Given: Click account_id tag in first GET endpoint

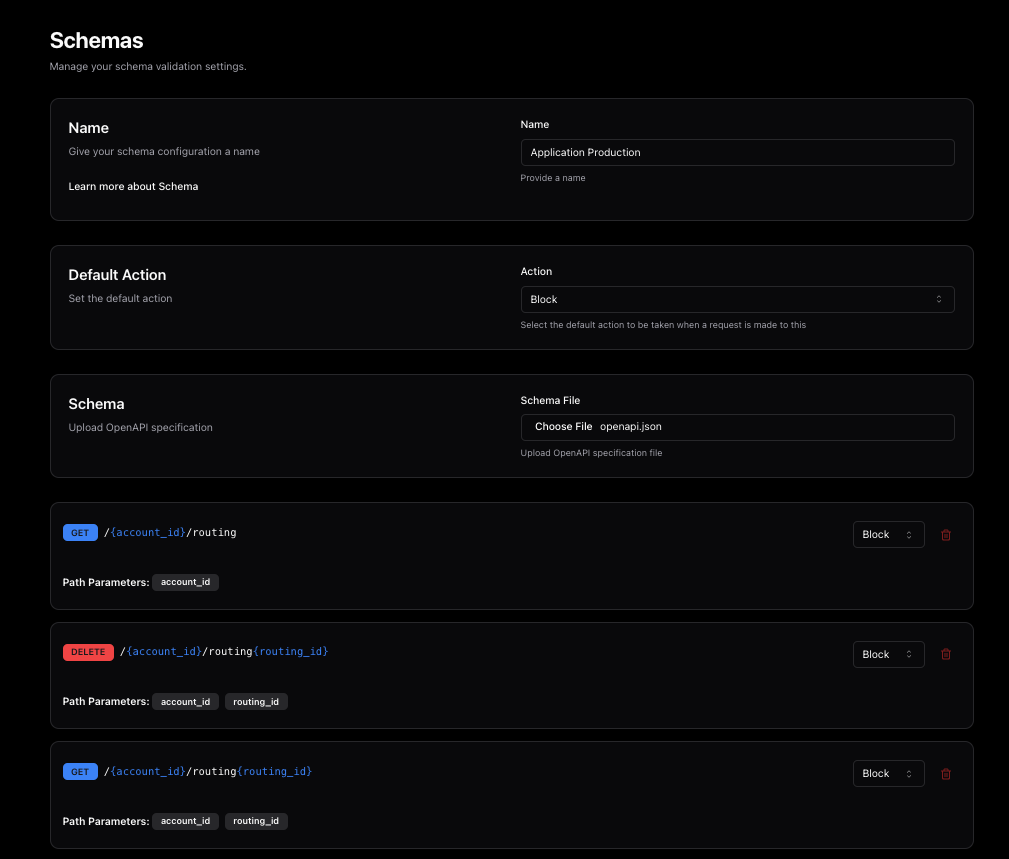Looking at the screenshot, I should [x=185, y=582].
